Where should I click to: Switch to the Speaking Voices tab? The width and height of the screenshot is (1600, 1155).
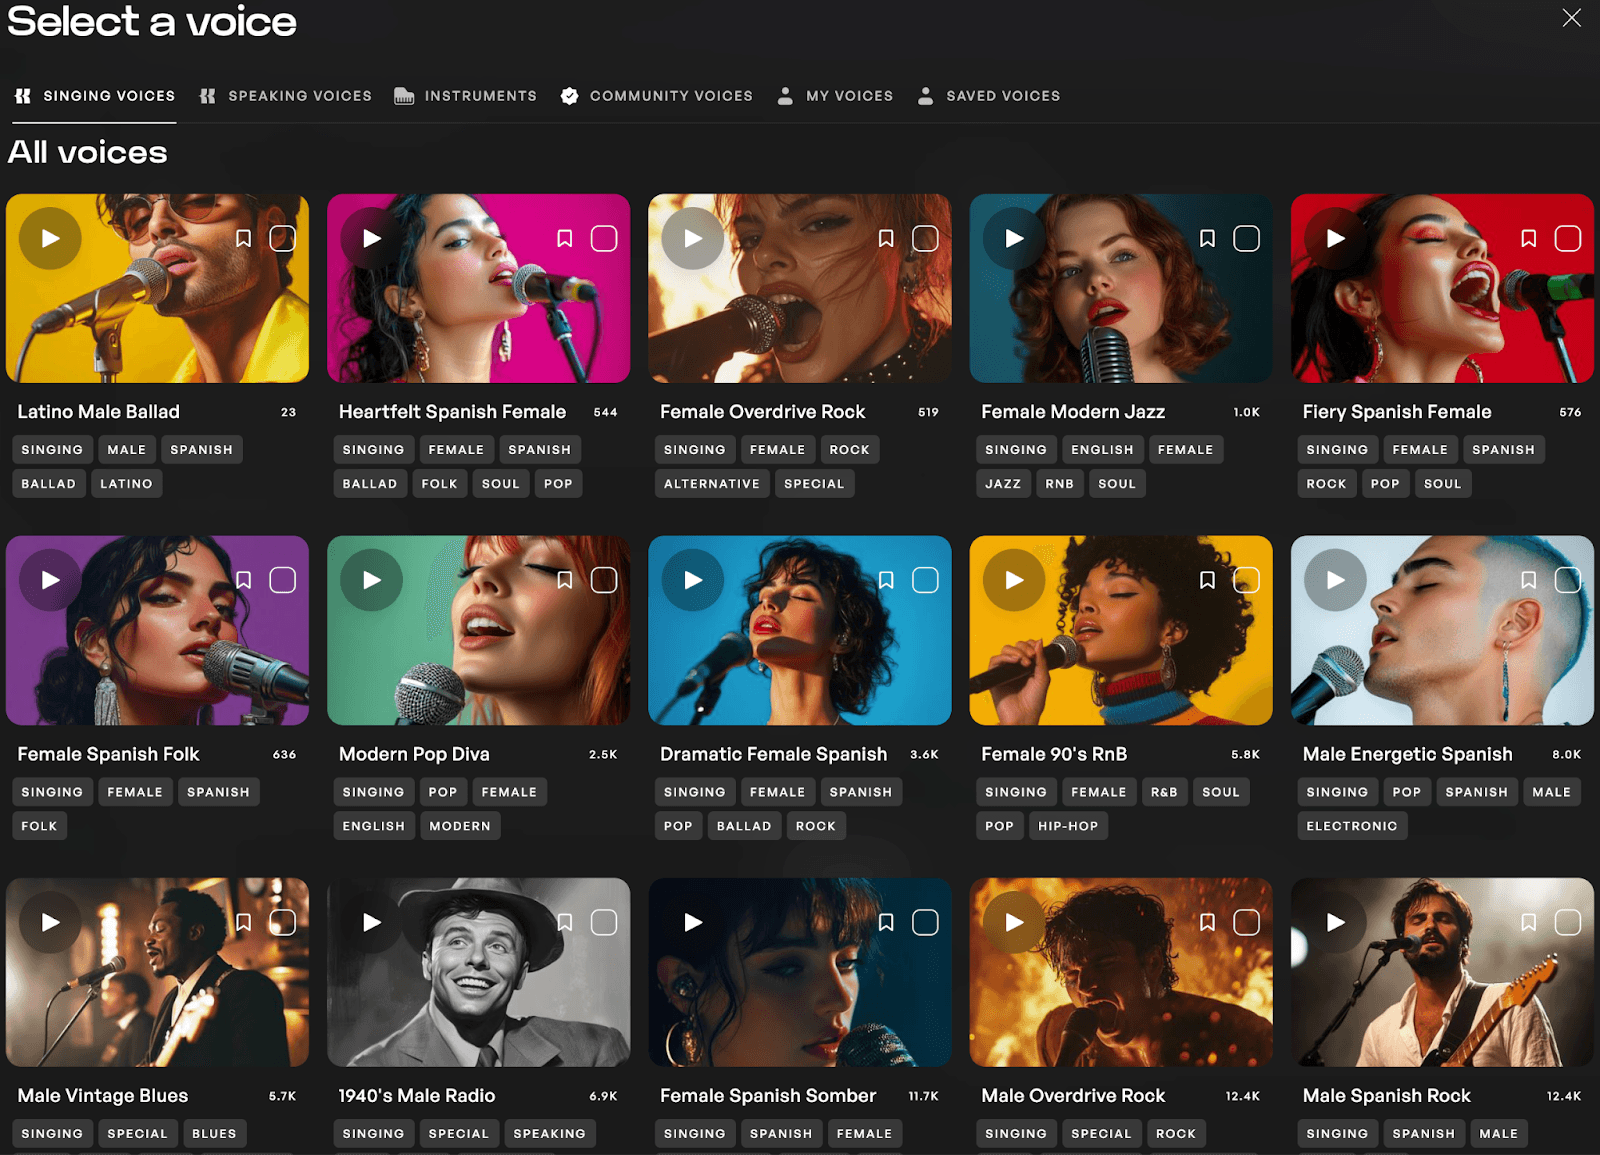click(286, 96)
